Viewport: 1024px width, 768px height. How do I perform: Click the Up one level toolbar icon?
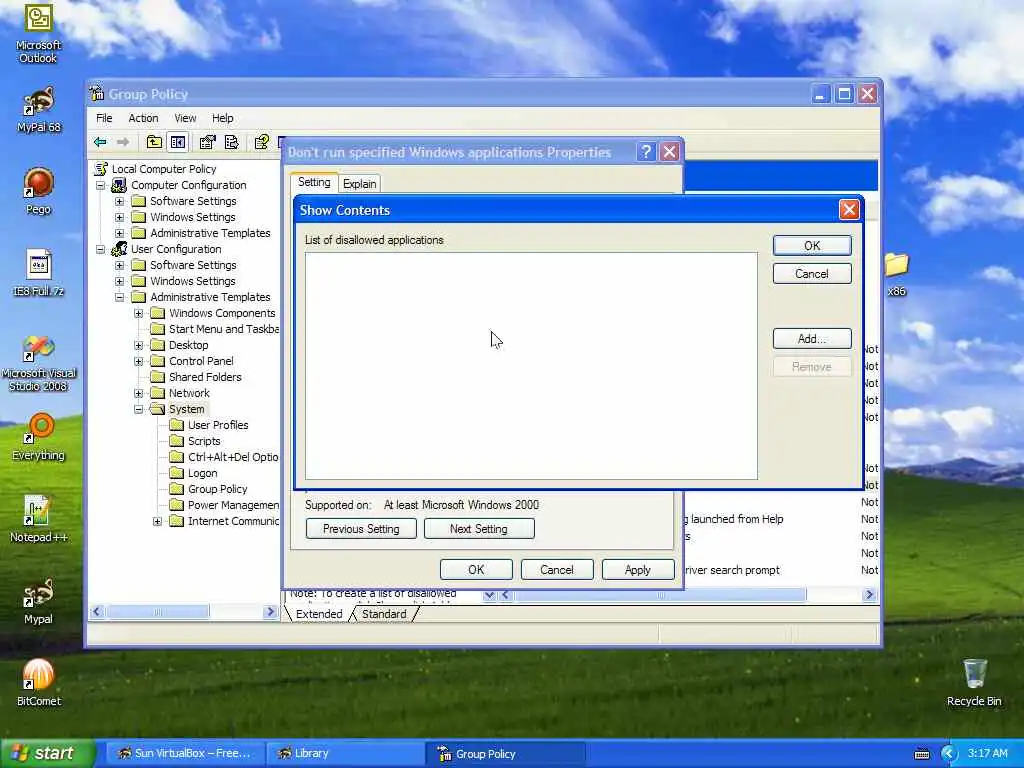[154, 142]
